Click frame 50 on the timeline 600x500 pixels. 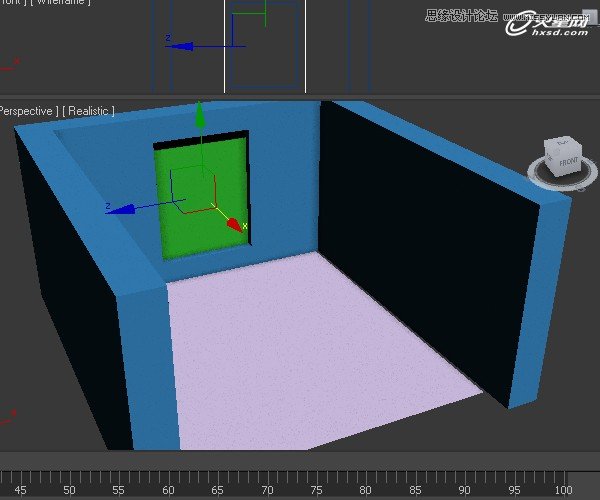click(69, 489)
